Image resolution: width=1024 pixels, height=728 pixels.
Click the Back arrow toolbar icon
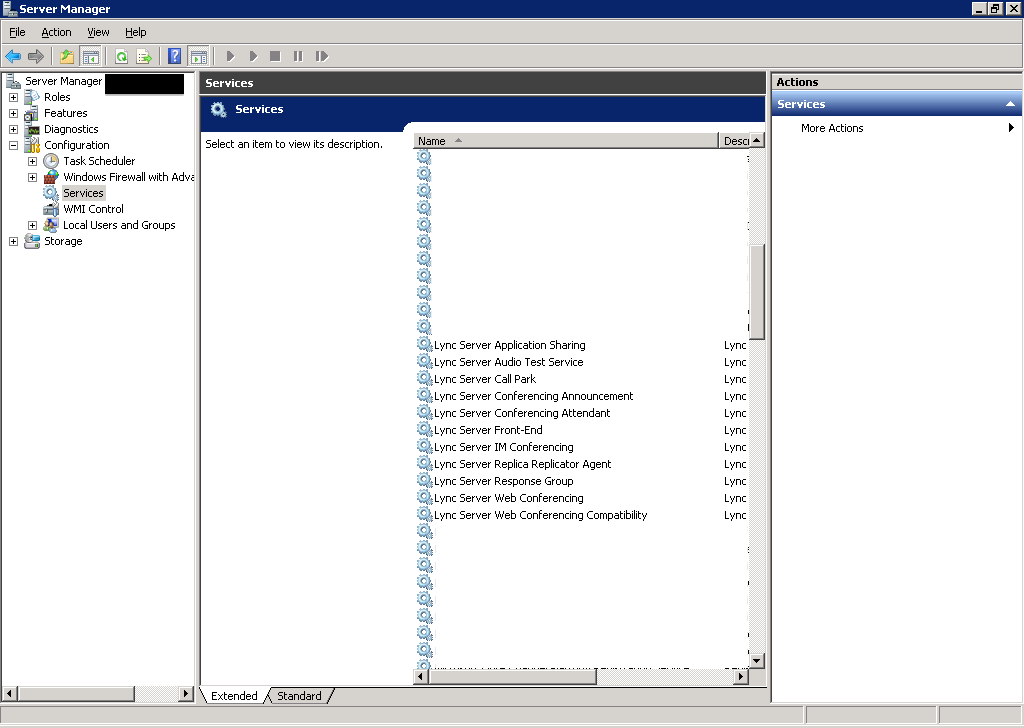coord(13,56)
